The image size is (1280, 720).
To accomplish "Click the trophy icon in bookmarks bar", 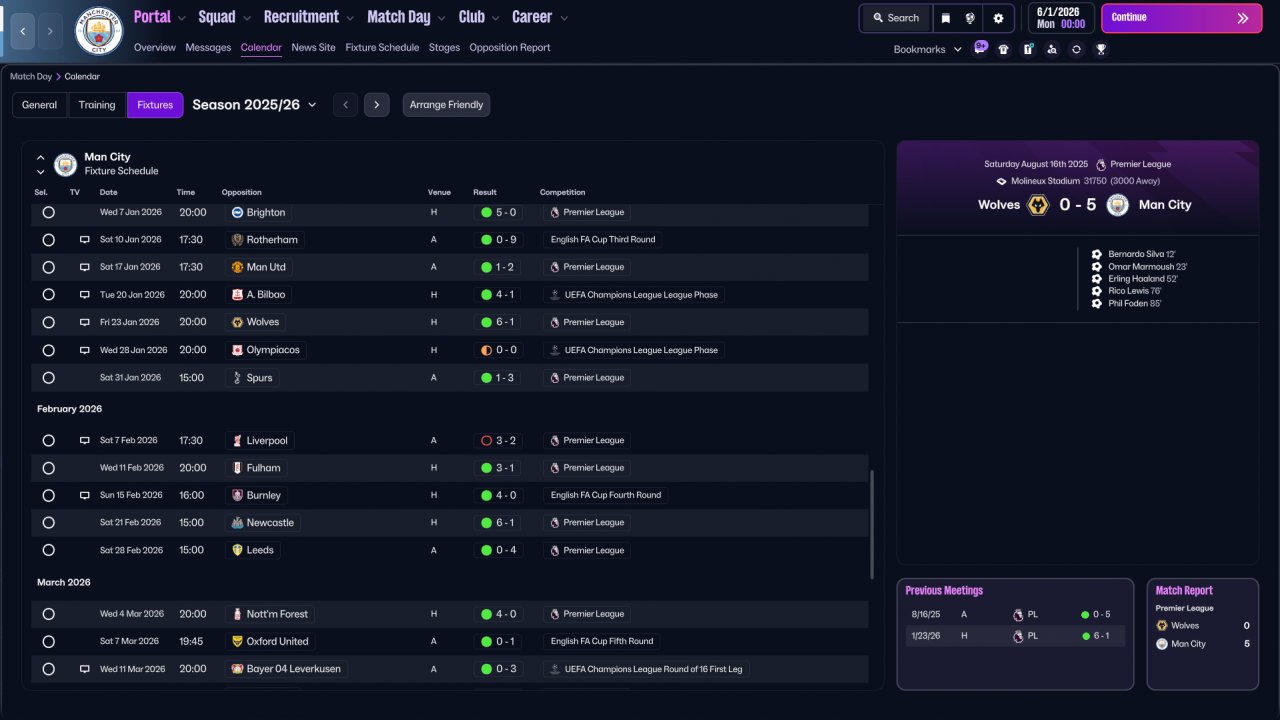I will (1101, 49).
